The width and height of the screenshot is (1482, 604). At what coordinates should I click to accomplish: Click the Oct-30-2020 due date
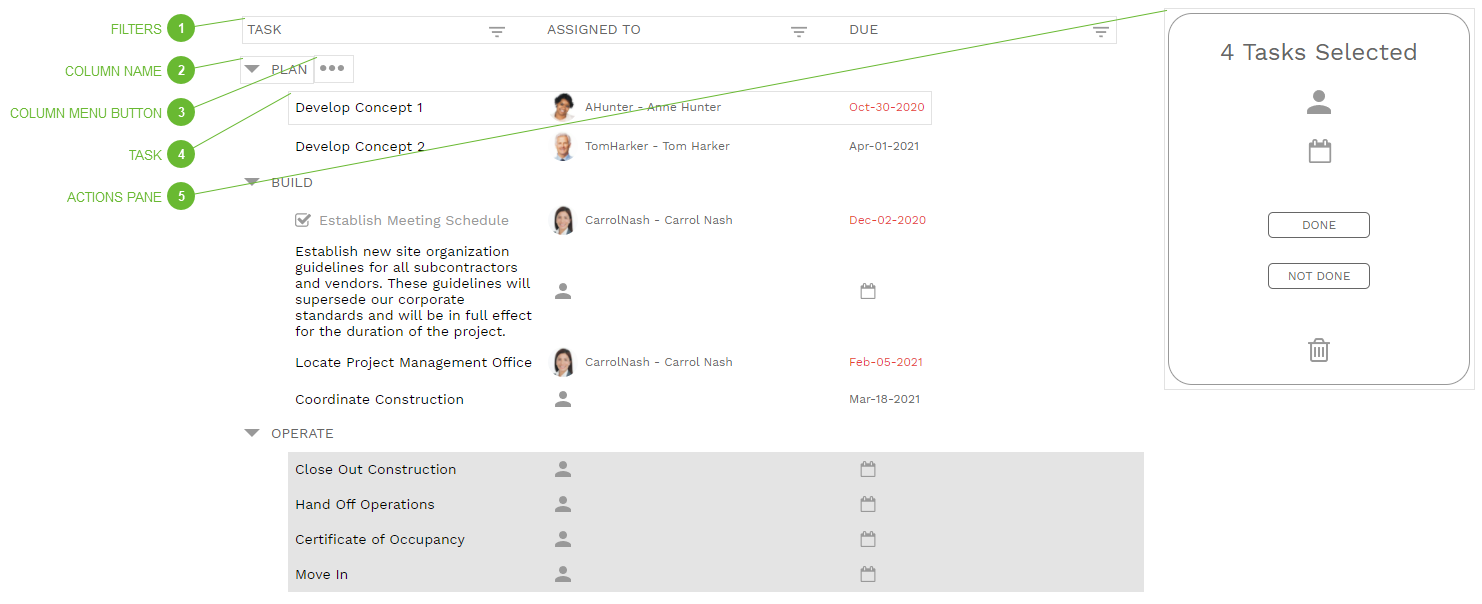coord(886,108)
